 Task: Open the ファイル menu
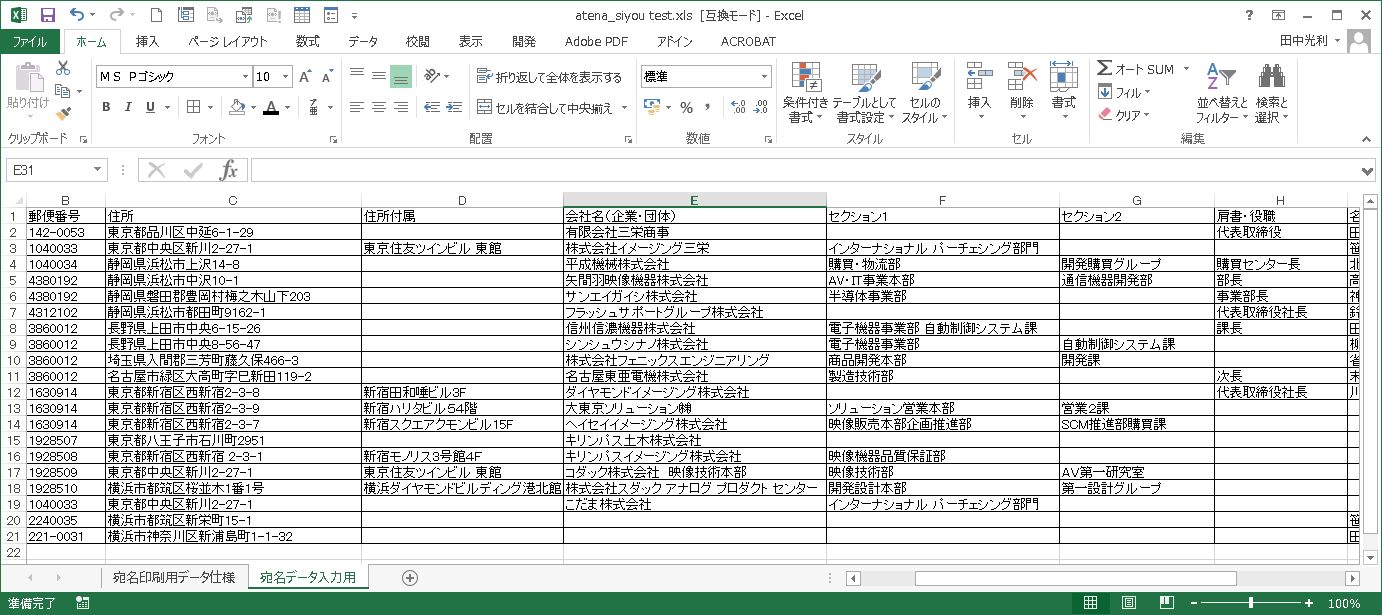[29, 41]
